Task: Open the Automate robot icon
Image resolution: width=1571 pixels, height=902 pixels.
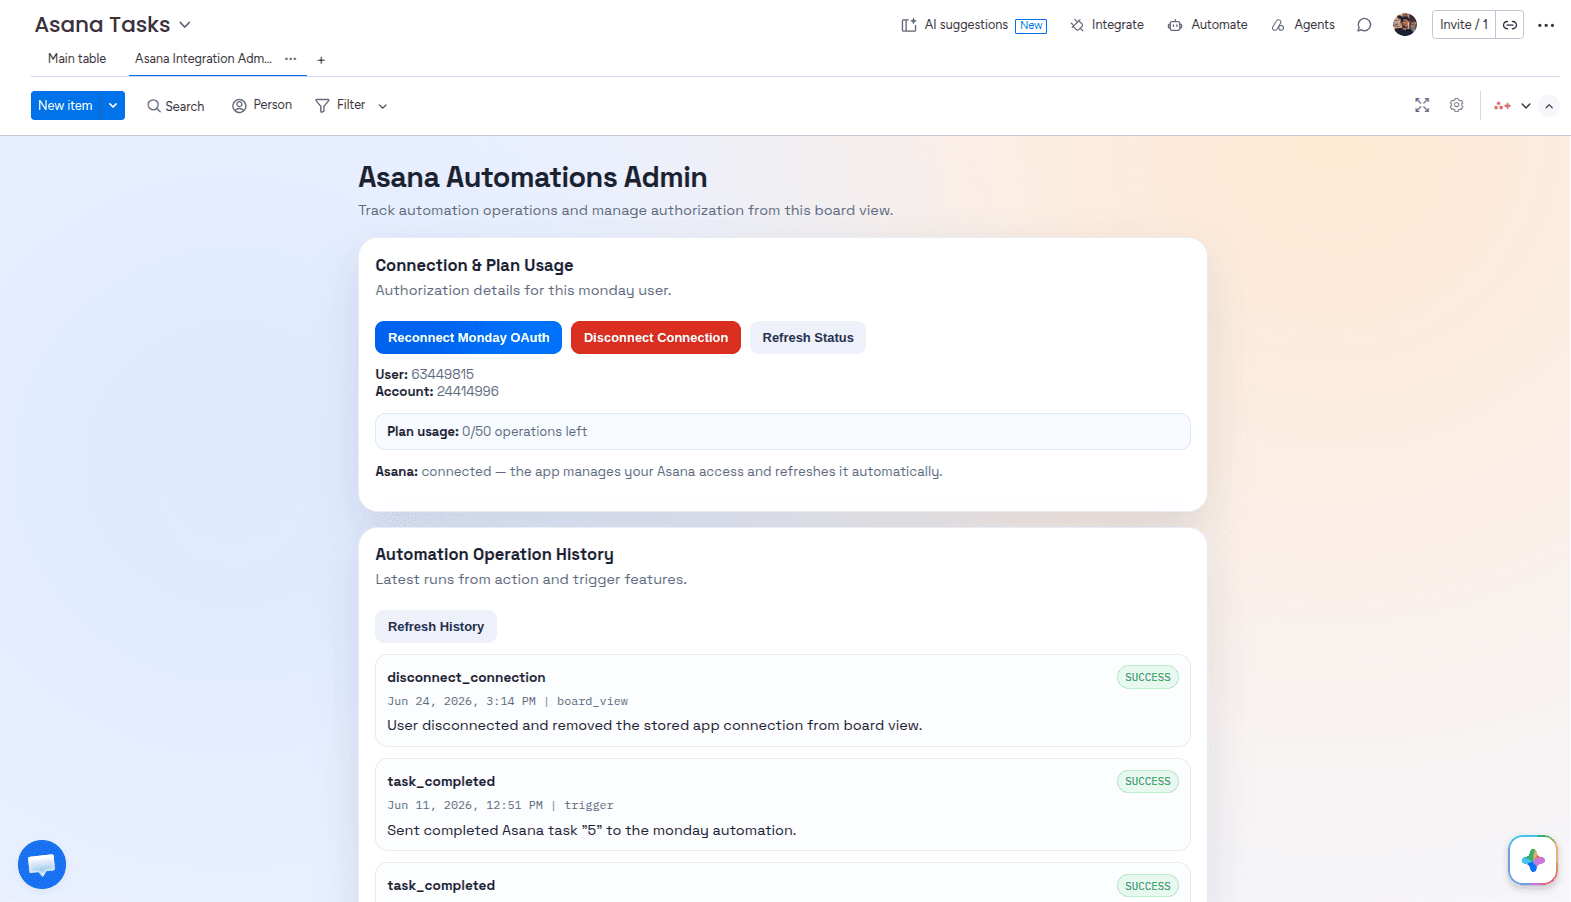Action: (1175, 25)
